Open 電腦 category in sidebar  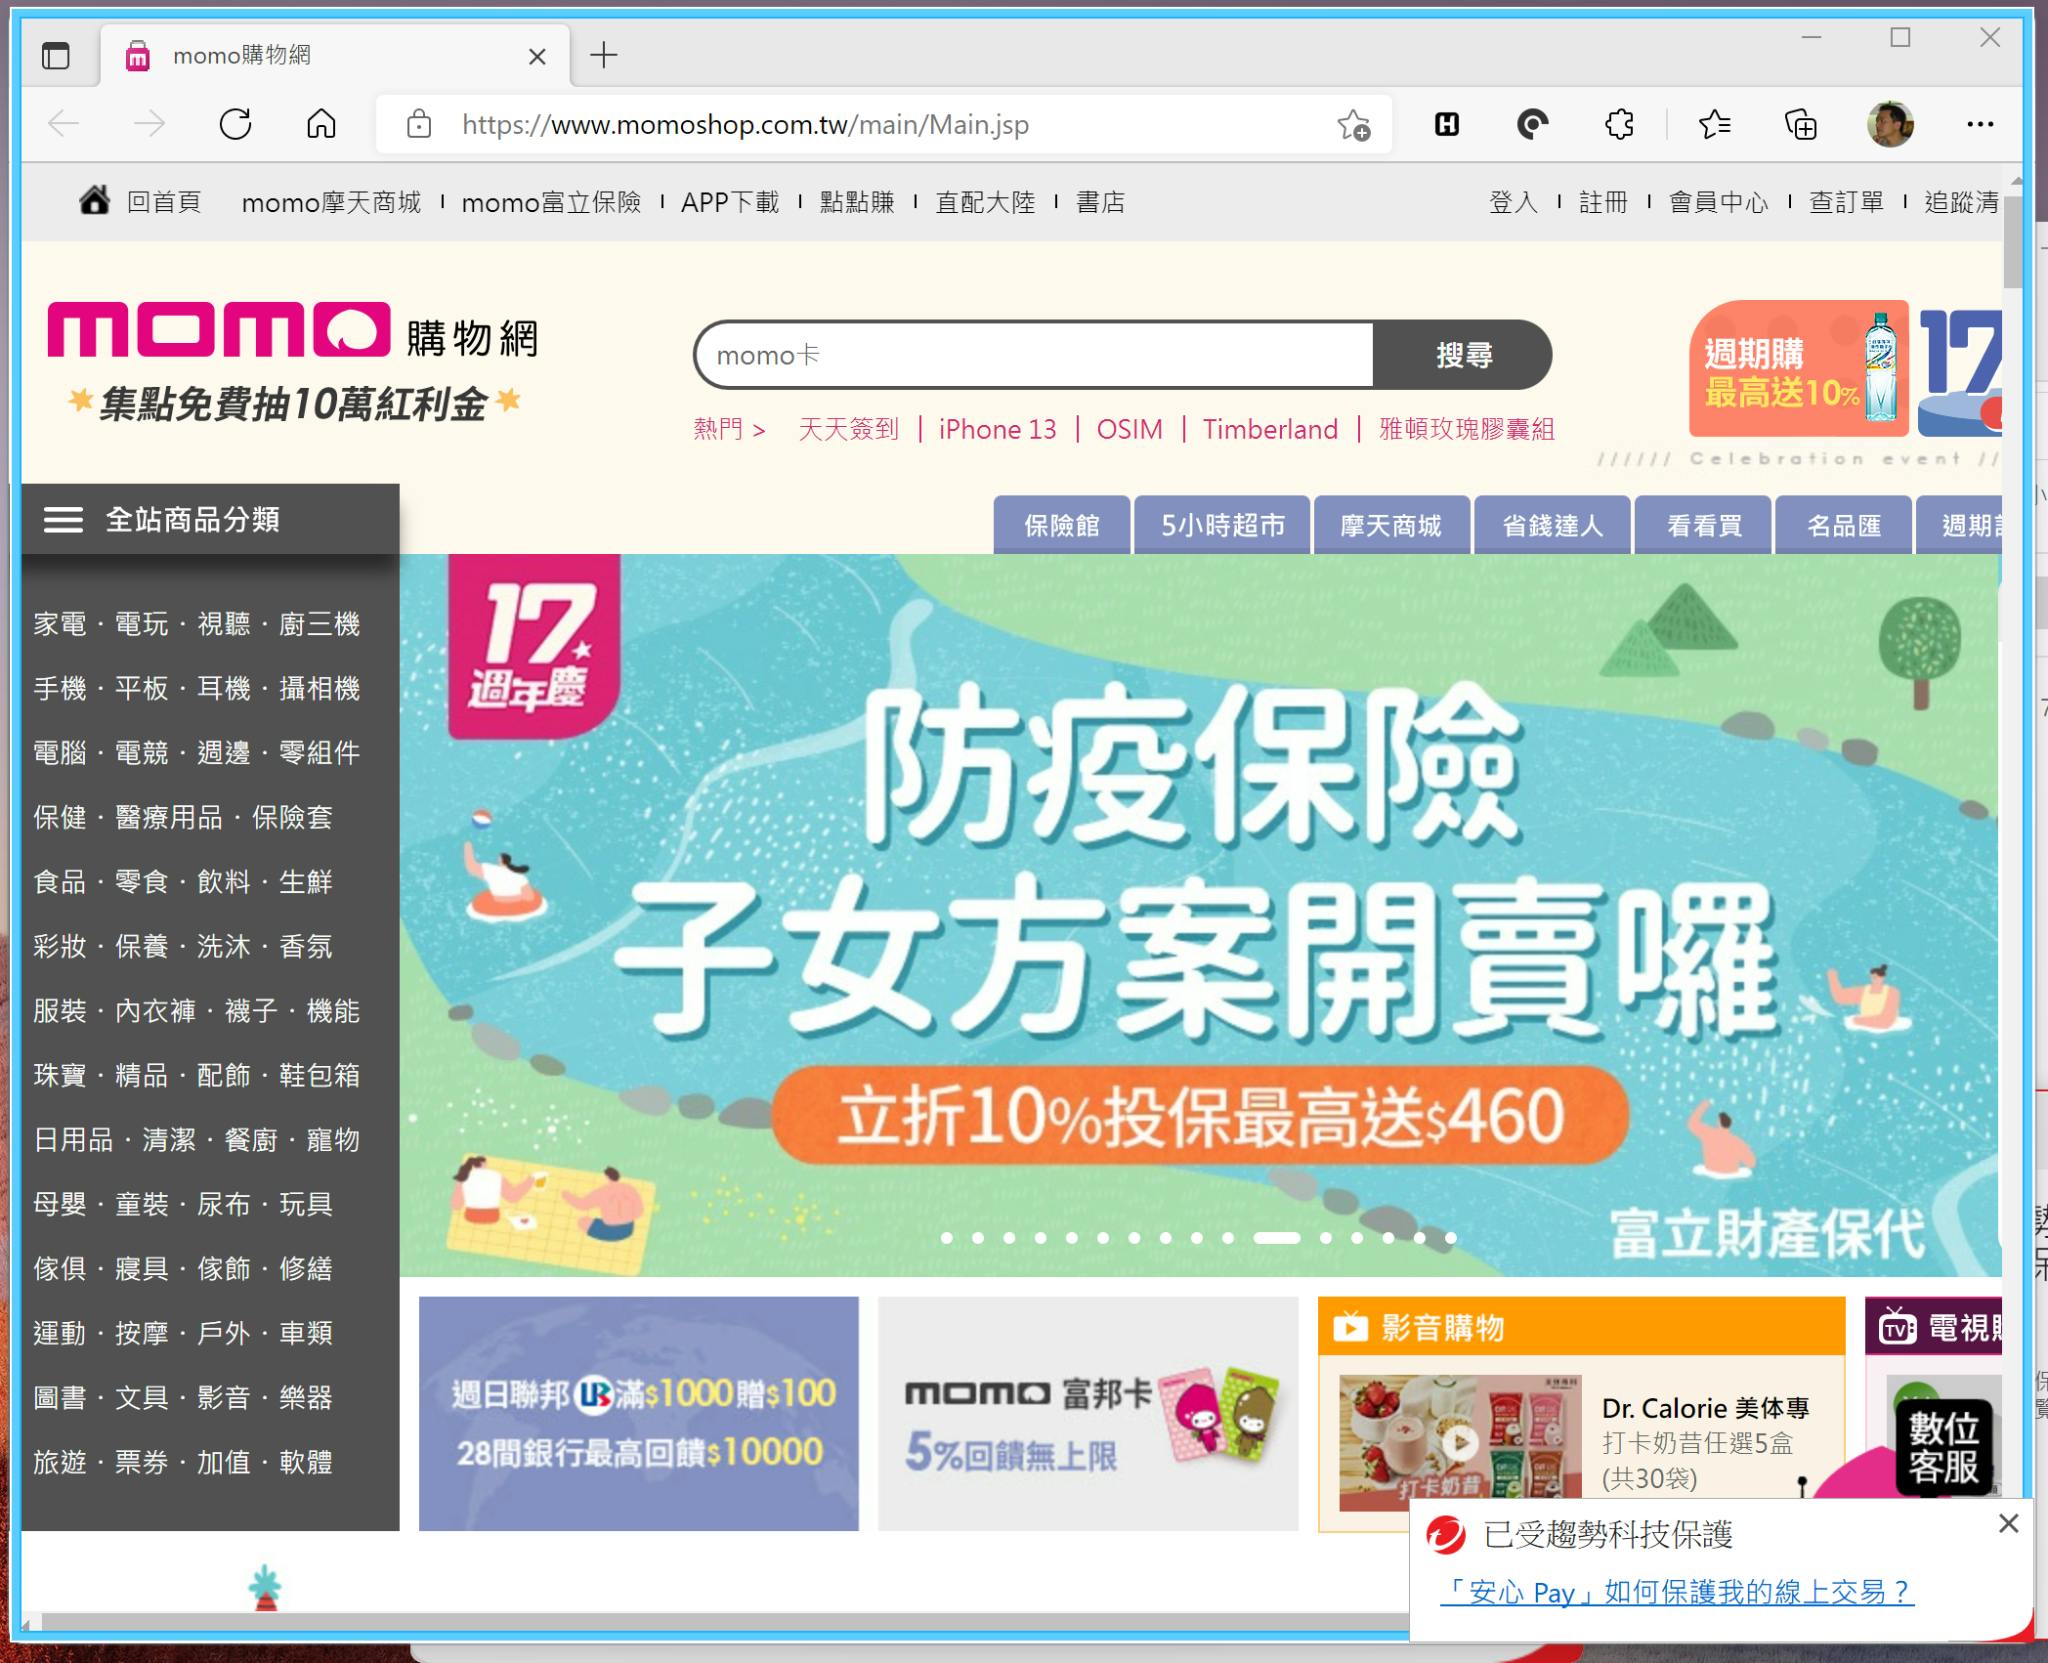(x=60, y=752)
